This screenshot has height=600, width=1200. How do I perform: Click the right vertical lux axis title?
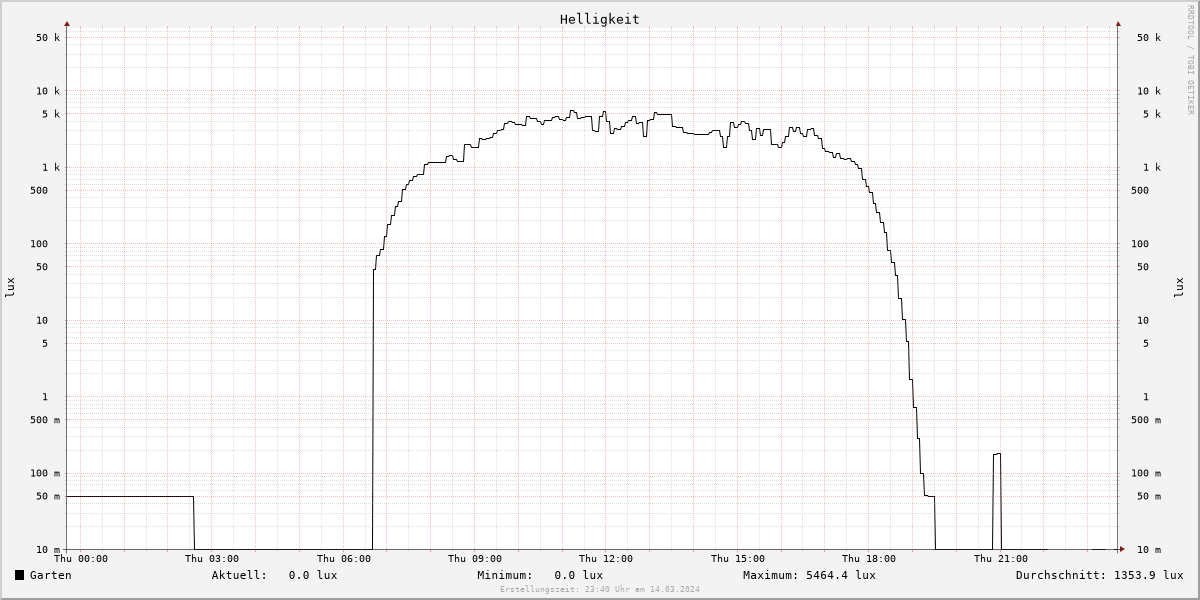pyautogui.click(x=1178, y=287)
